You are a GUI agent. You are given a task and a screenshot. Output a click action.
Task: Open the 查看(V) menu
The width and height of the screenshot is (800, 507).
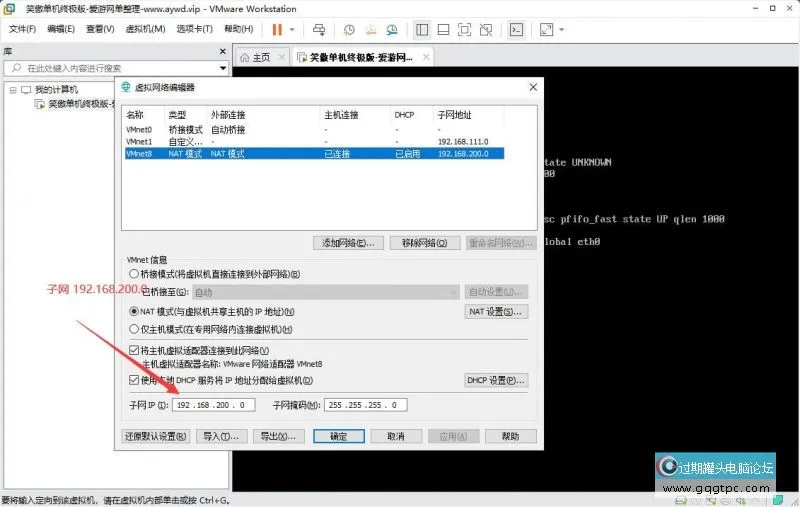coord(100,29)
